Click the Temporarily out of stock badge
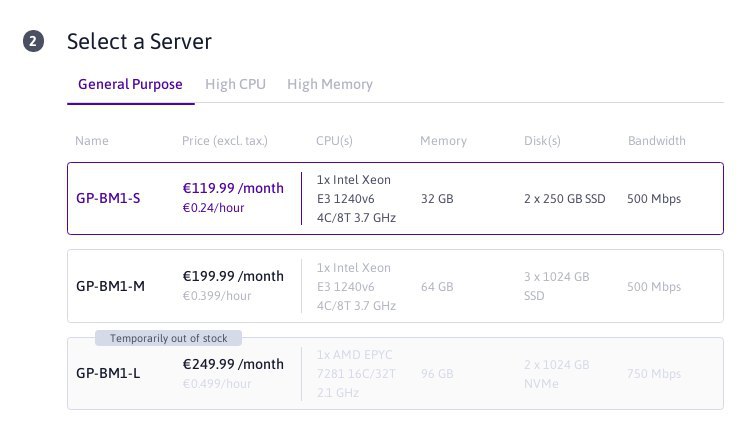The height and width of the screenshot is (428, 753). coord(168,338)
